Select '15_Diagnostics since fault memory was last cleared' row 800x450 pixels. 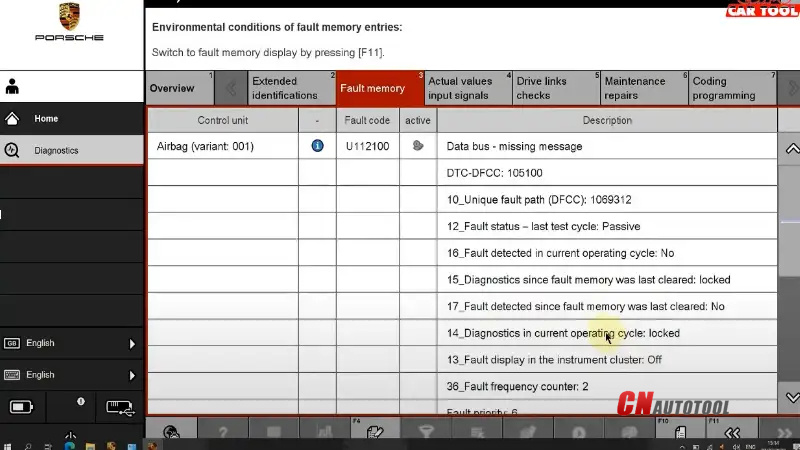(607, 280)
